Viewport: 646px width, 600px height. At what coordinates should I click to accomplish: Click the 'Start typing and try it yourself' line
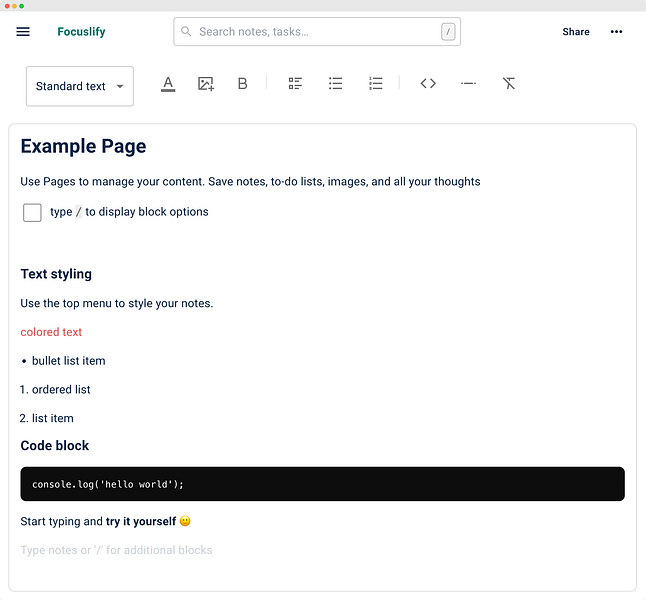click(105, 522)
